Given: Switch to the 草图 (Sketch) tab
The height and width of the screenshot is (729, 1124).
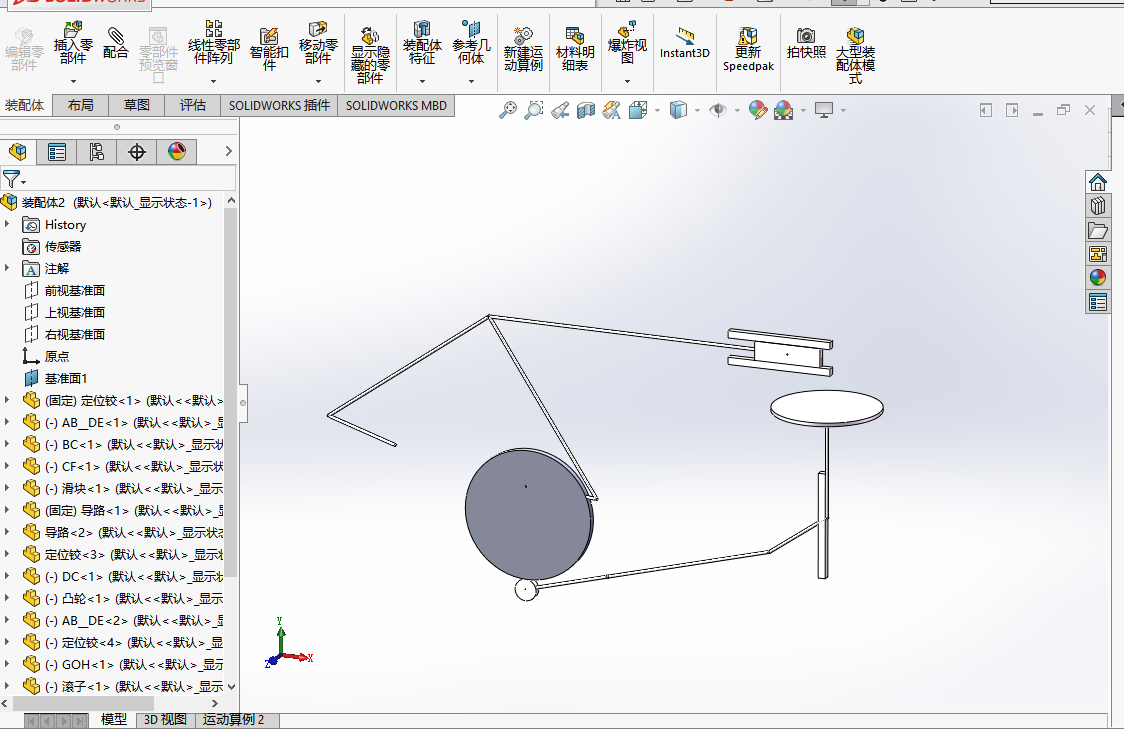Looking at the screenshot, I should (136, 105).
